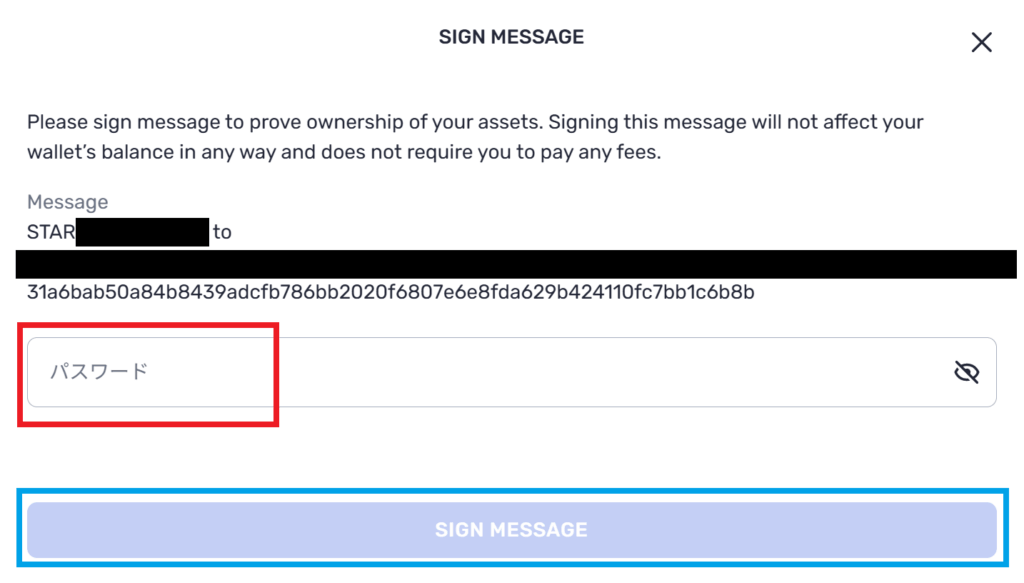Click the パスワード placeholder text
This screenshot has width=1024, height=583.
[99, 371]
